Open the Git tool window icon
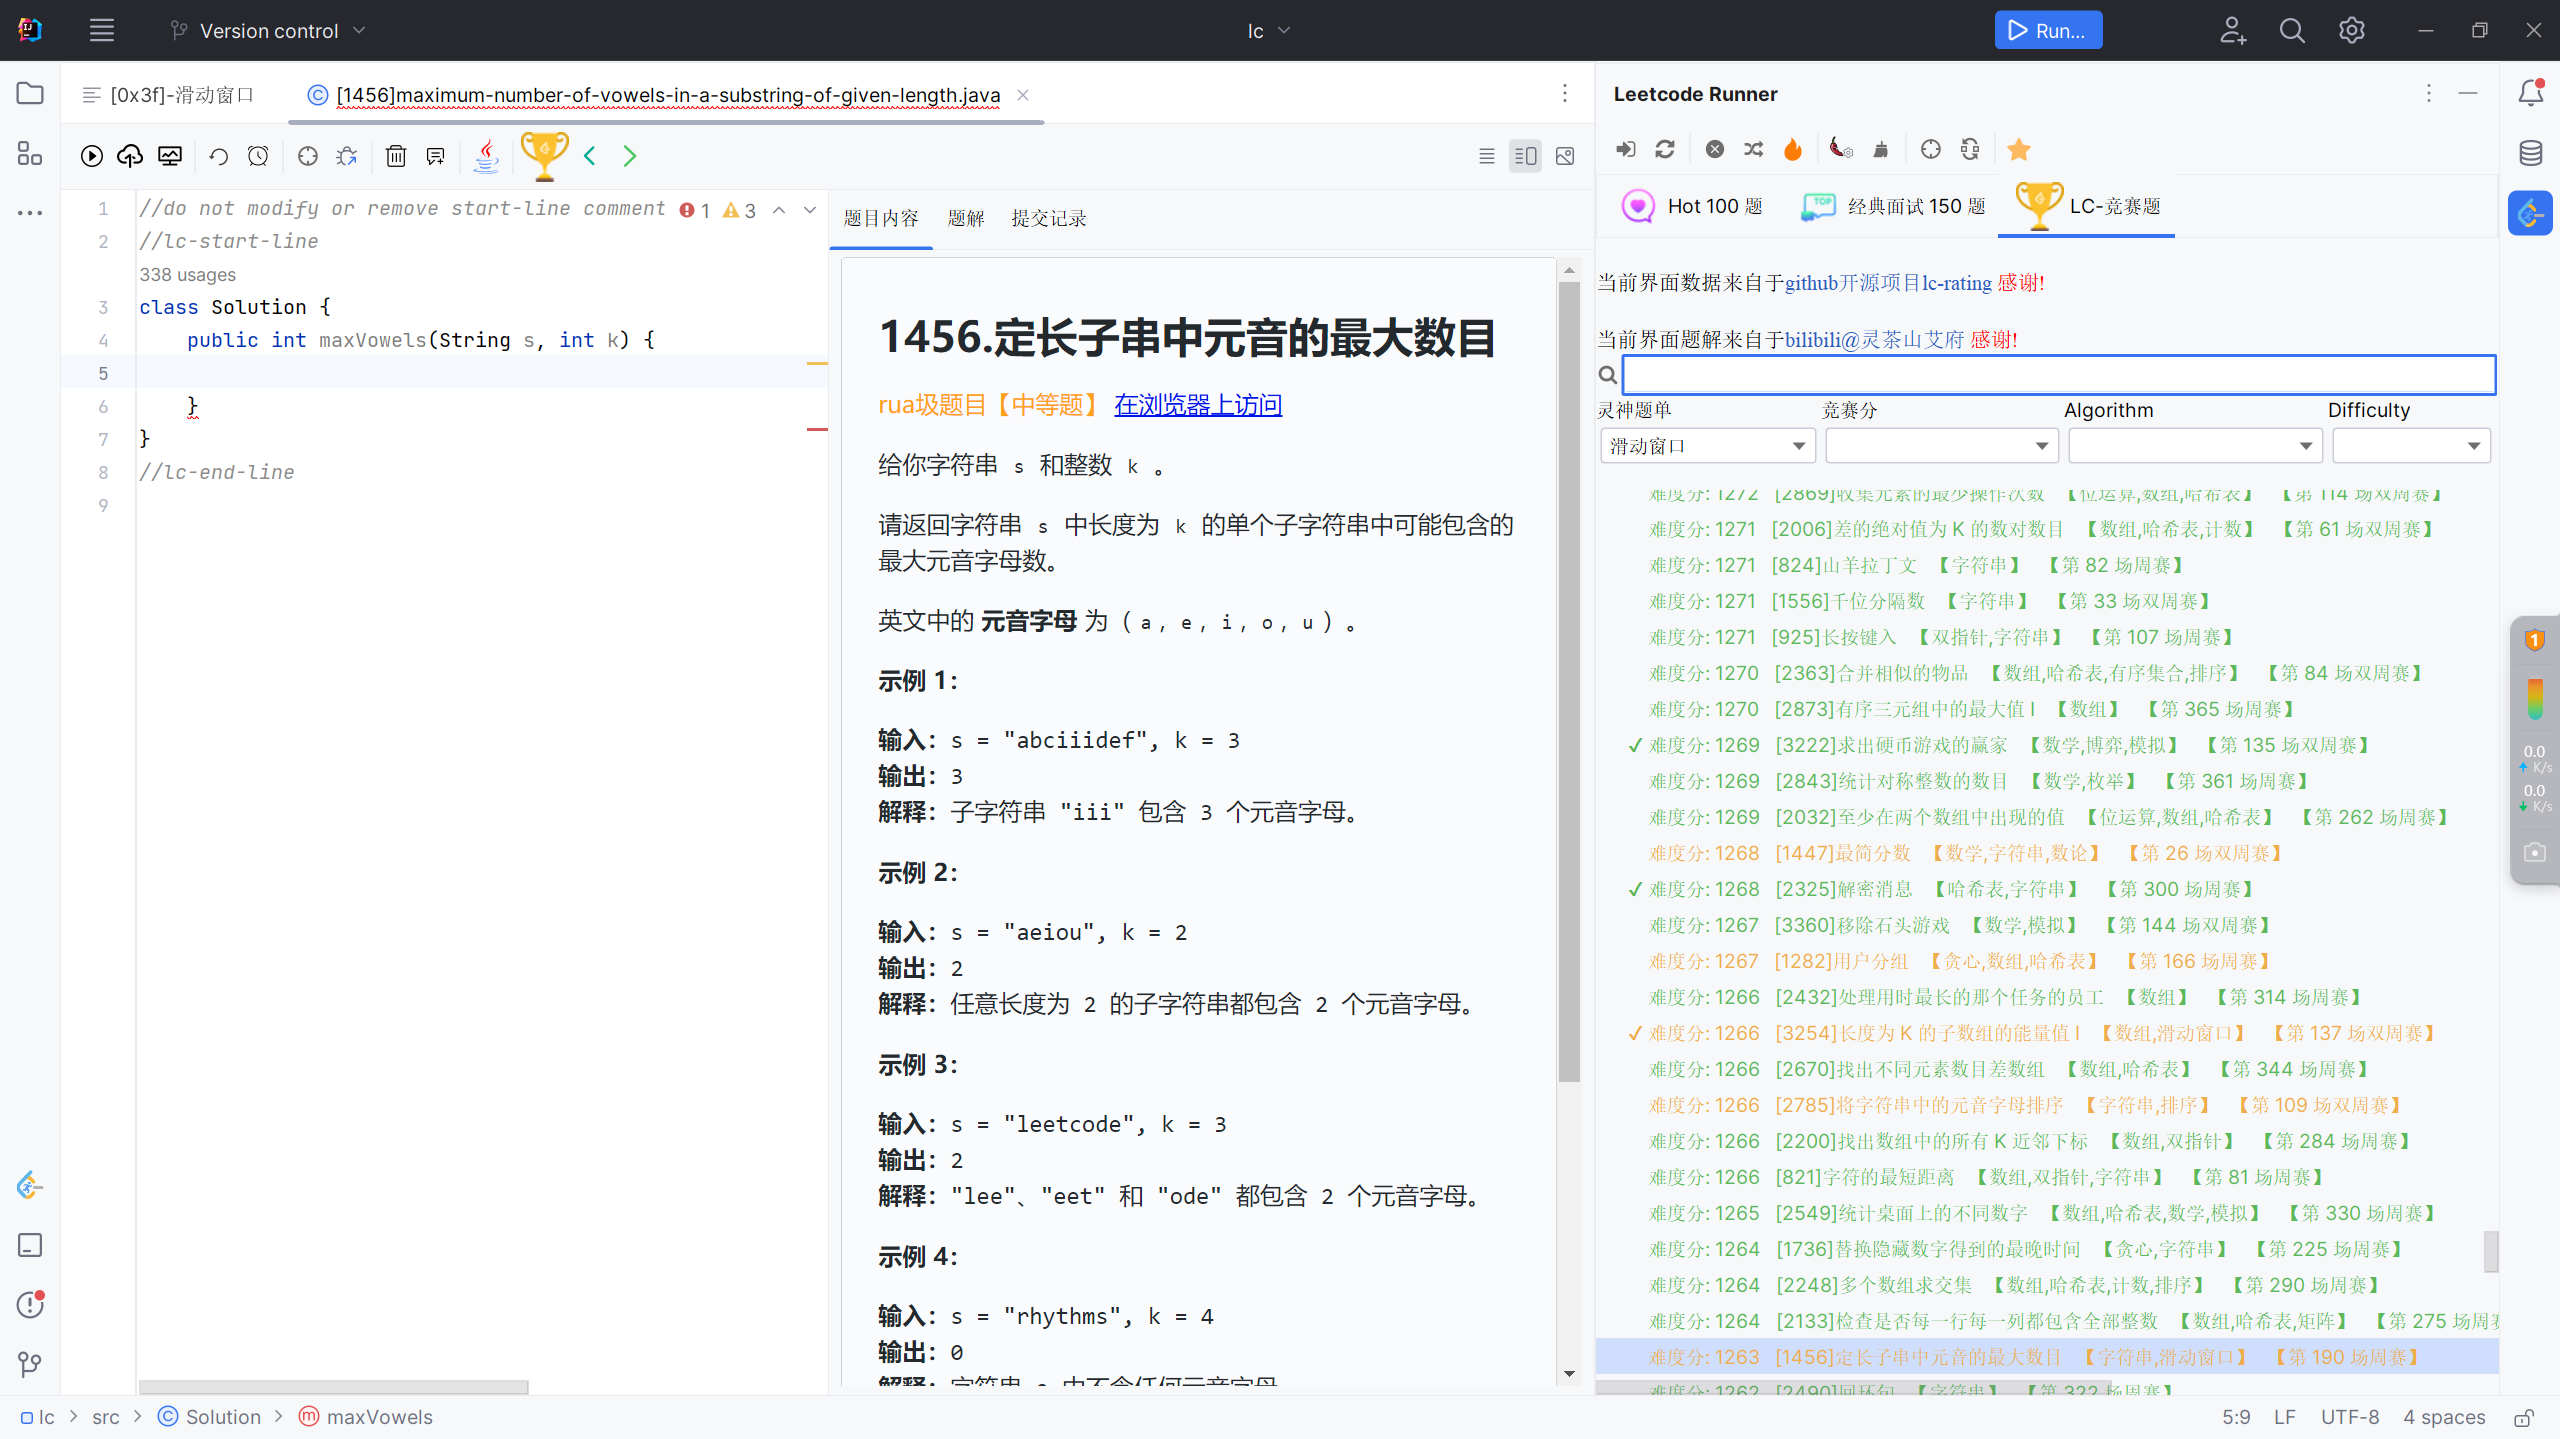Viewport: 2560px width, 1439px height. click(30, 1364)
